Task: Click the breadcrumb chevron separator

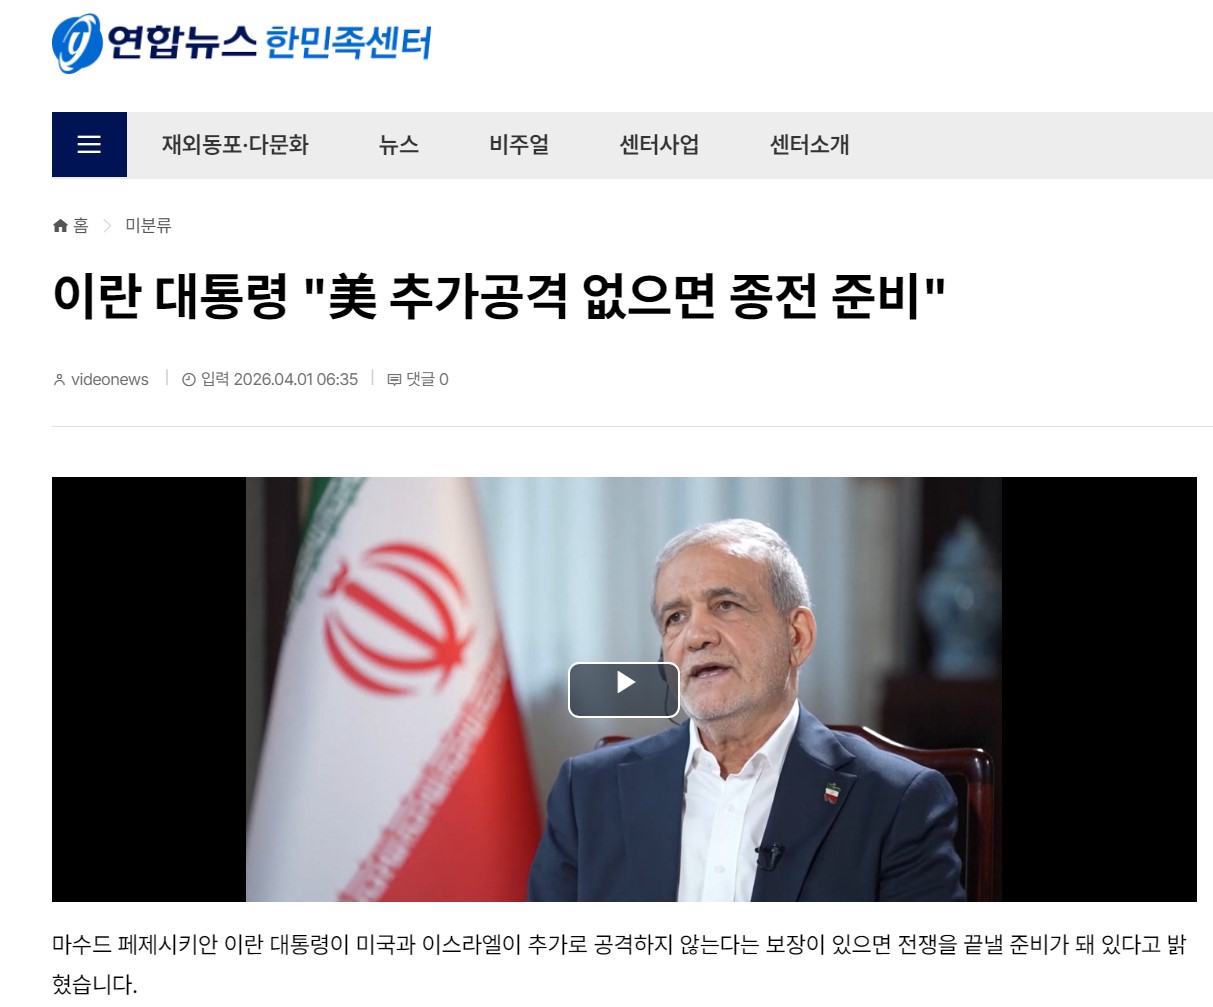Action: tap(107, 226)
